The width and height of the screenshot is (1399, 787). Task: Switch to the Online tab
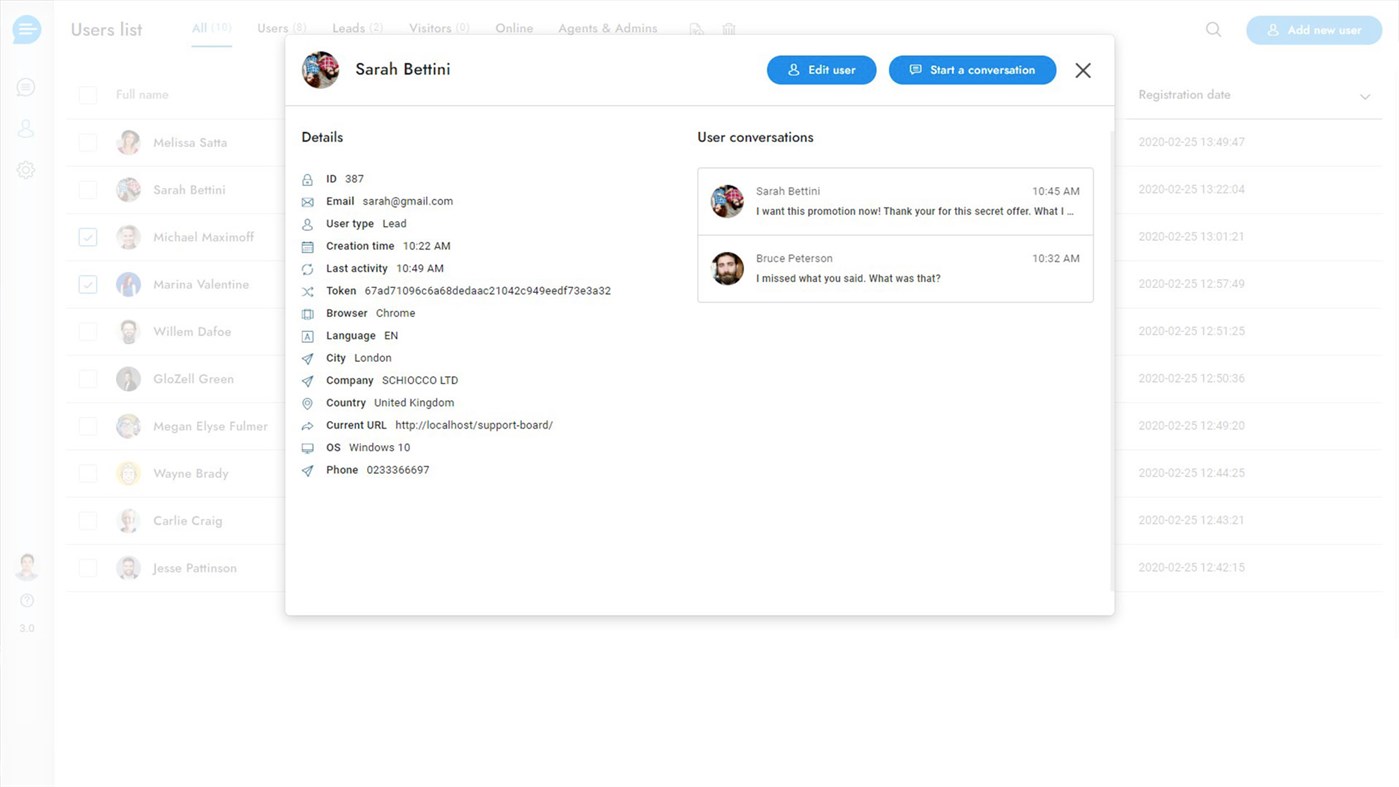pyautogui.click(x=514, y=28)
